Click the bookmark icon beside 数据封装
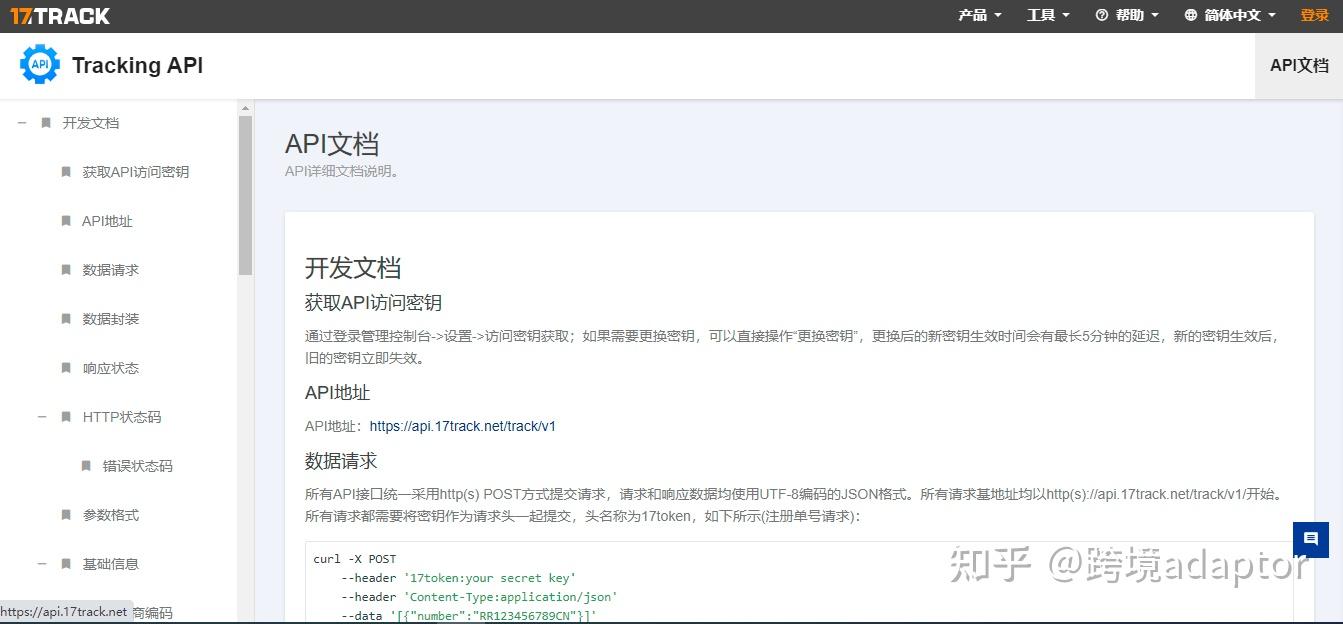Viewport: 1343px width, 624px height. [x=64, y=319]
